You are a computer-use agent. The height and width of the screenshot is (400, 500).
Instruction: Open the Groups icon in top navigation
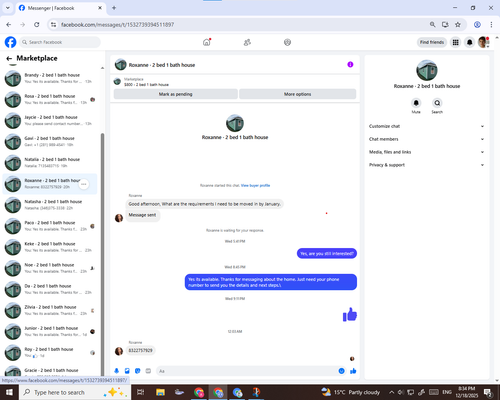point(287,42)
